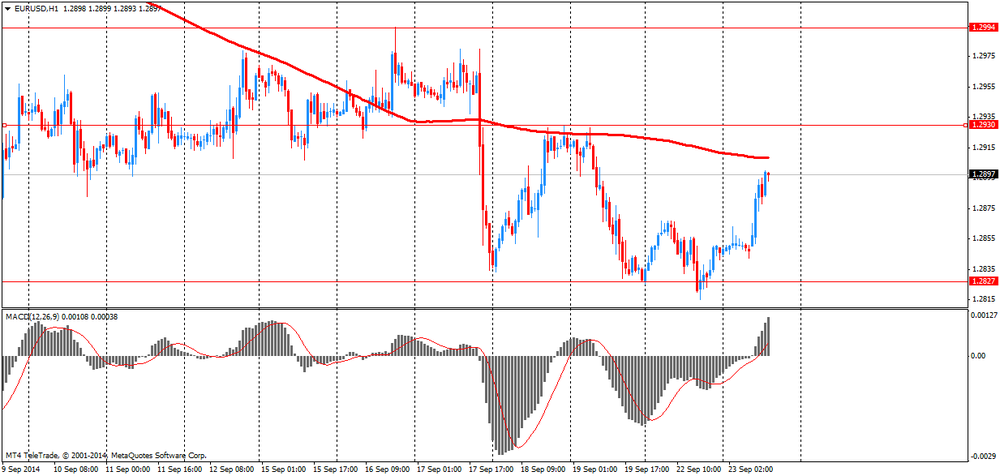Viewport: 1000px width, 476px height.
Task: Click the 22 Sep 10:00 time label
Action: (x=700, y=469)
